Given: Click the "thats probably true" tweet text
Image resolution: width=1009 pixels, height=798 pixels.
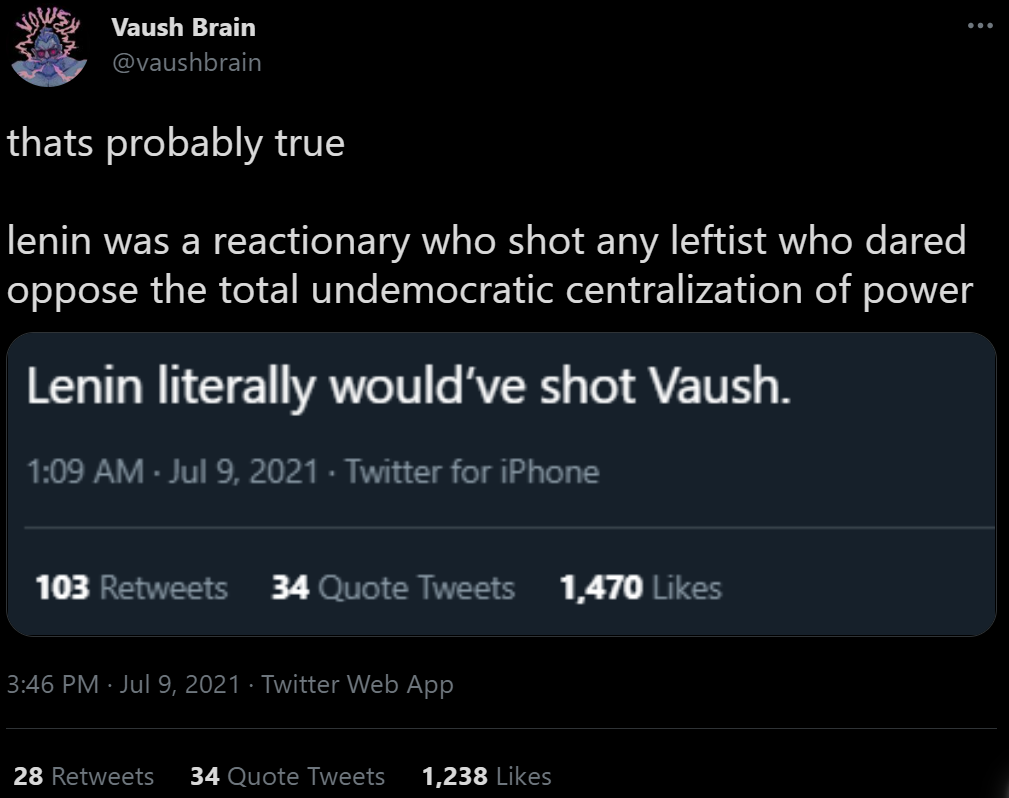Looking at the screenshot, I should coord(176,144).
